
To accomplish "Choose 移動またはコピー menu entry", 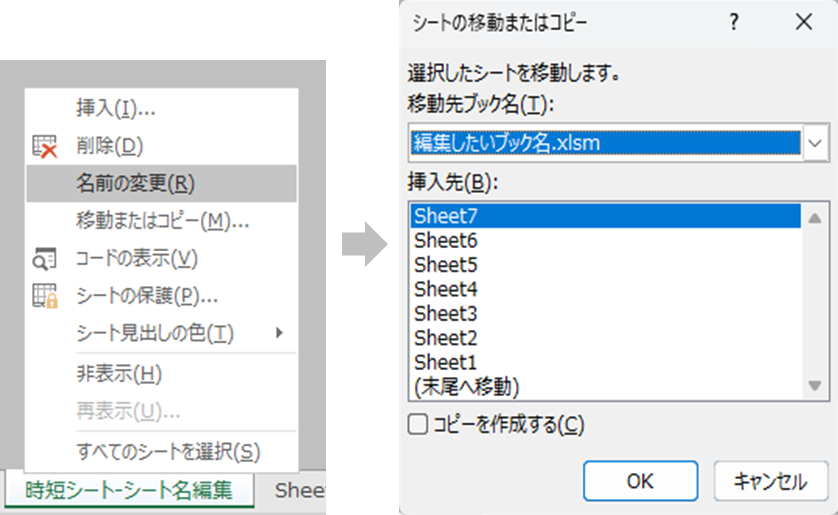I will 160,220.
